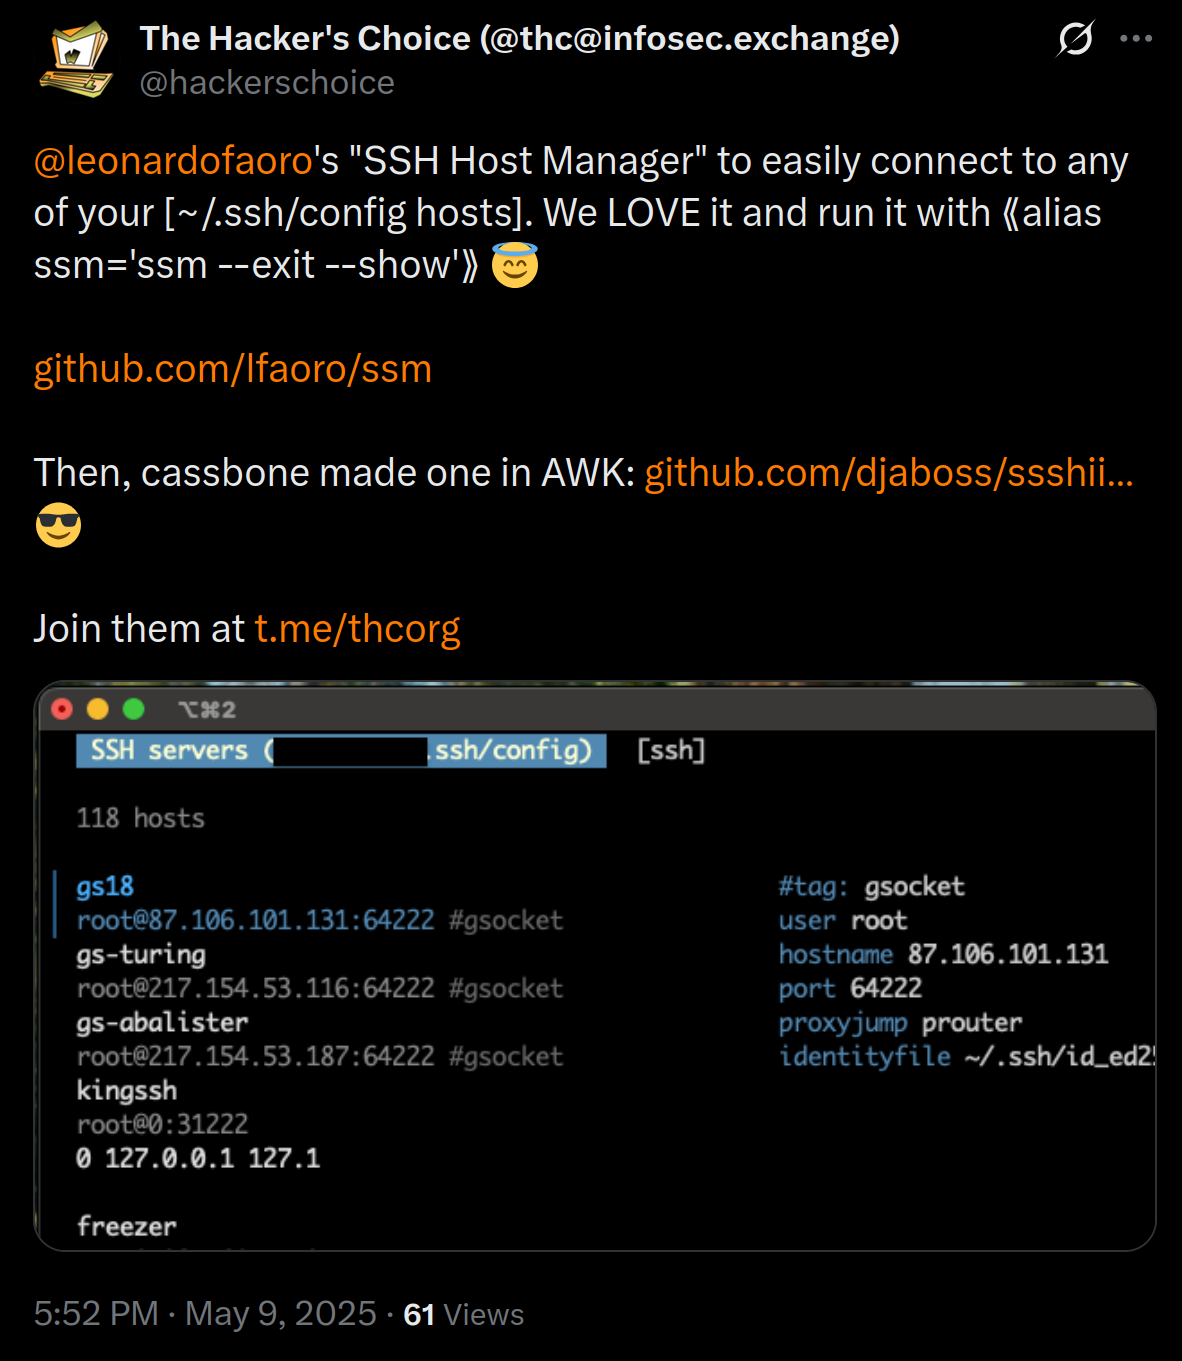The width and height of the screenshot is (1182, 1361).
Task: Click the @hackerschoice username handle
Action: point(266,82)
